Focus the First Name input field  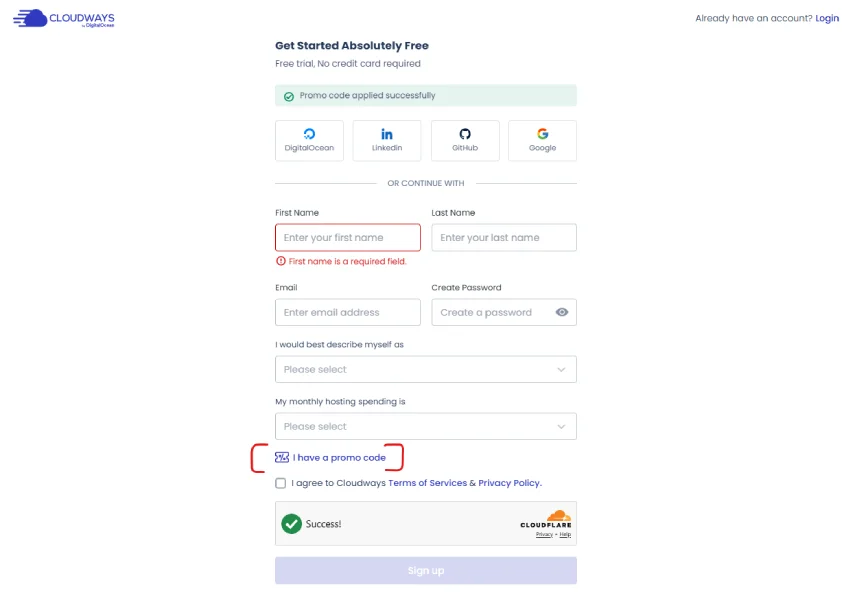(348, 237)
